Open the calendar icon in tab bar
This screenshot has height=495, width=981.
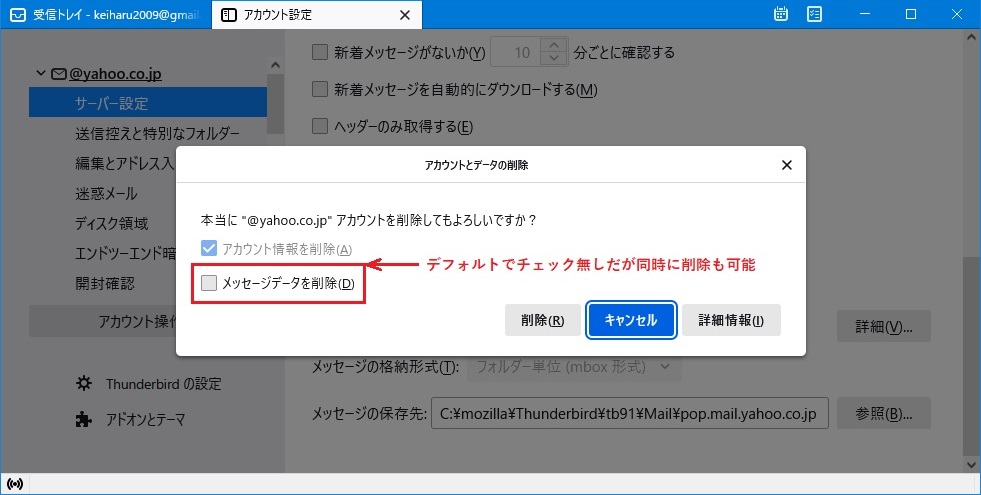(781, 15)
